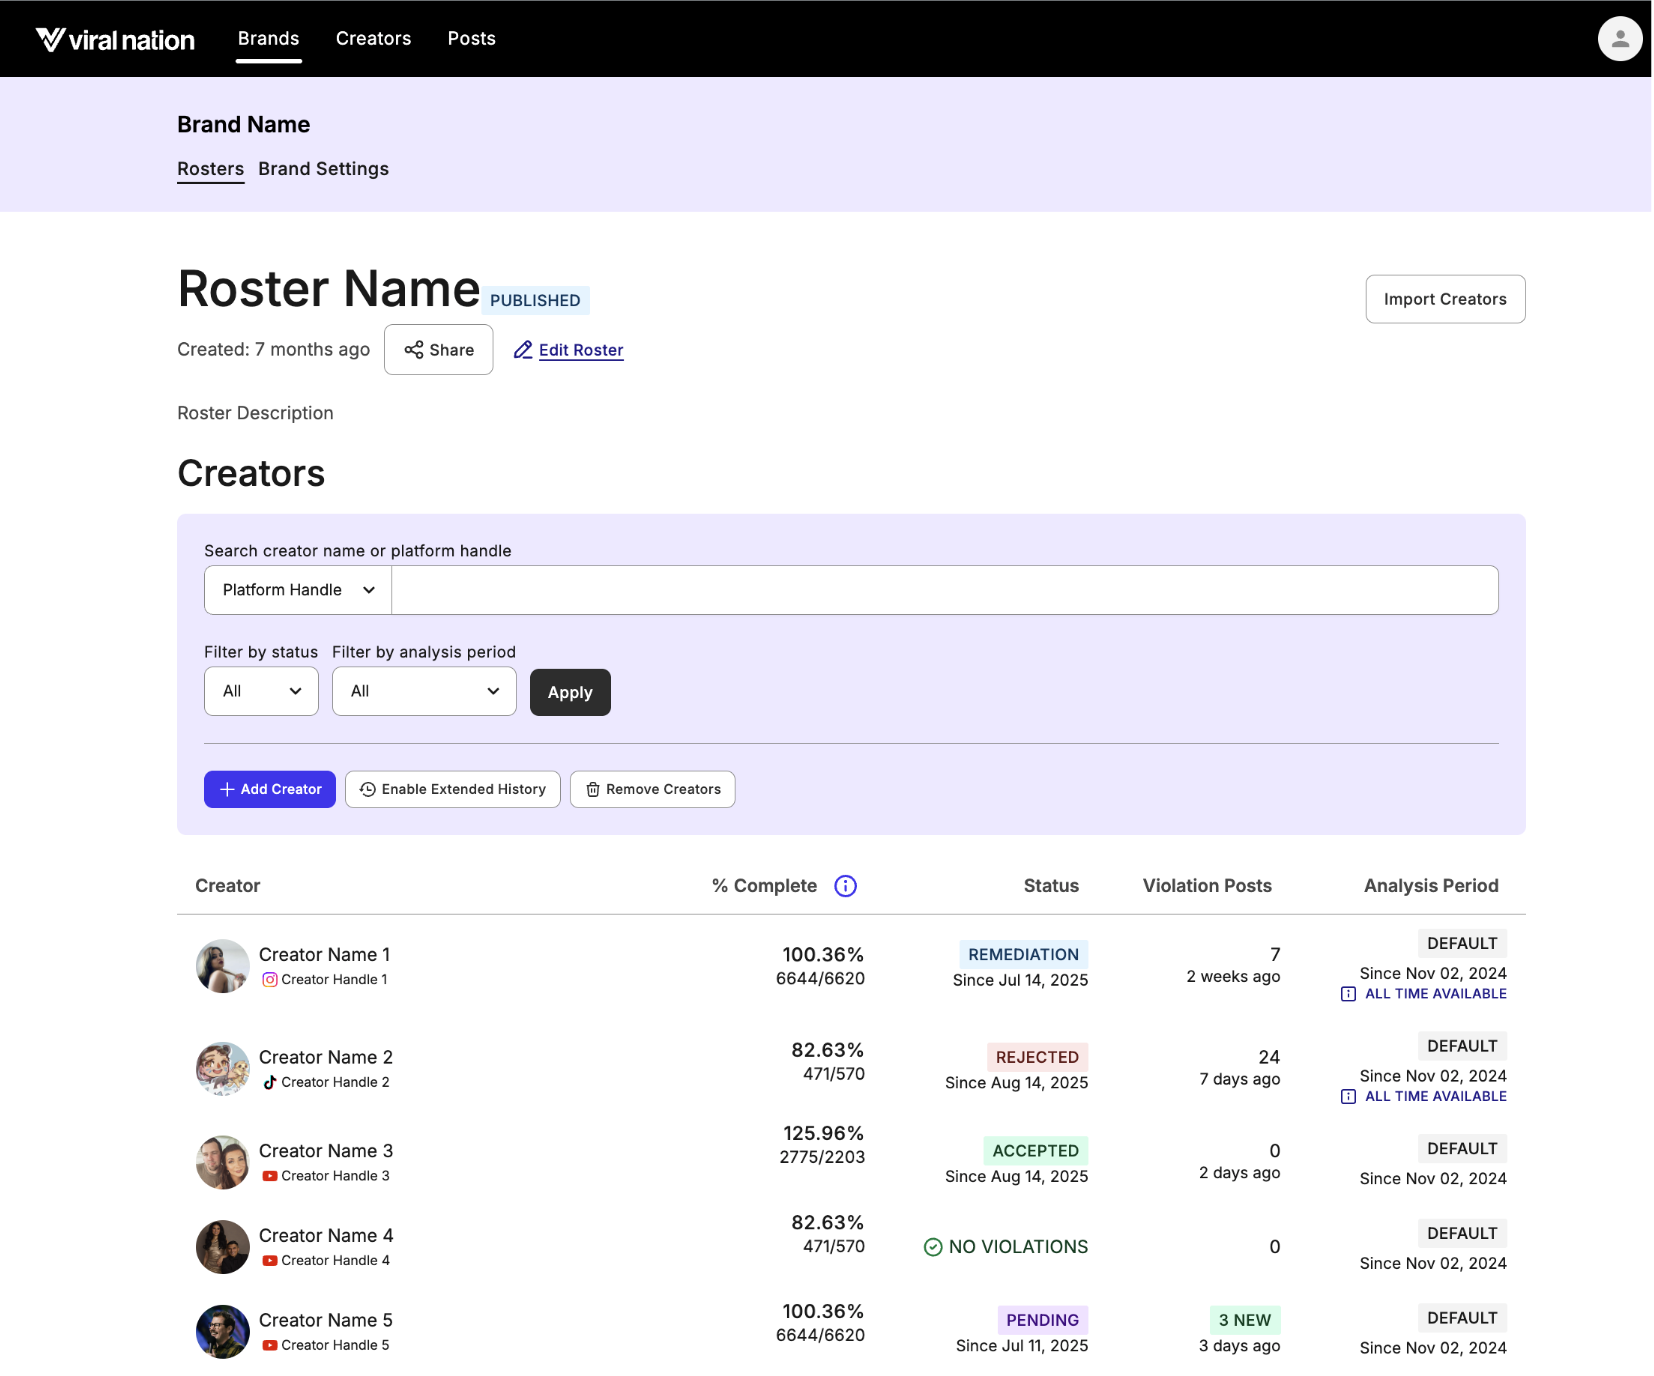Click the Viral Nation logo

pos(114,38)
